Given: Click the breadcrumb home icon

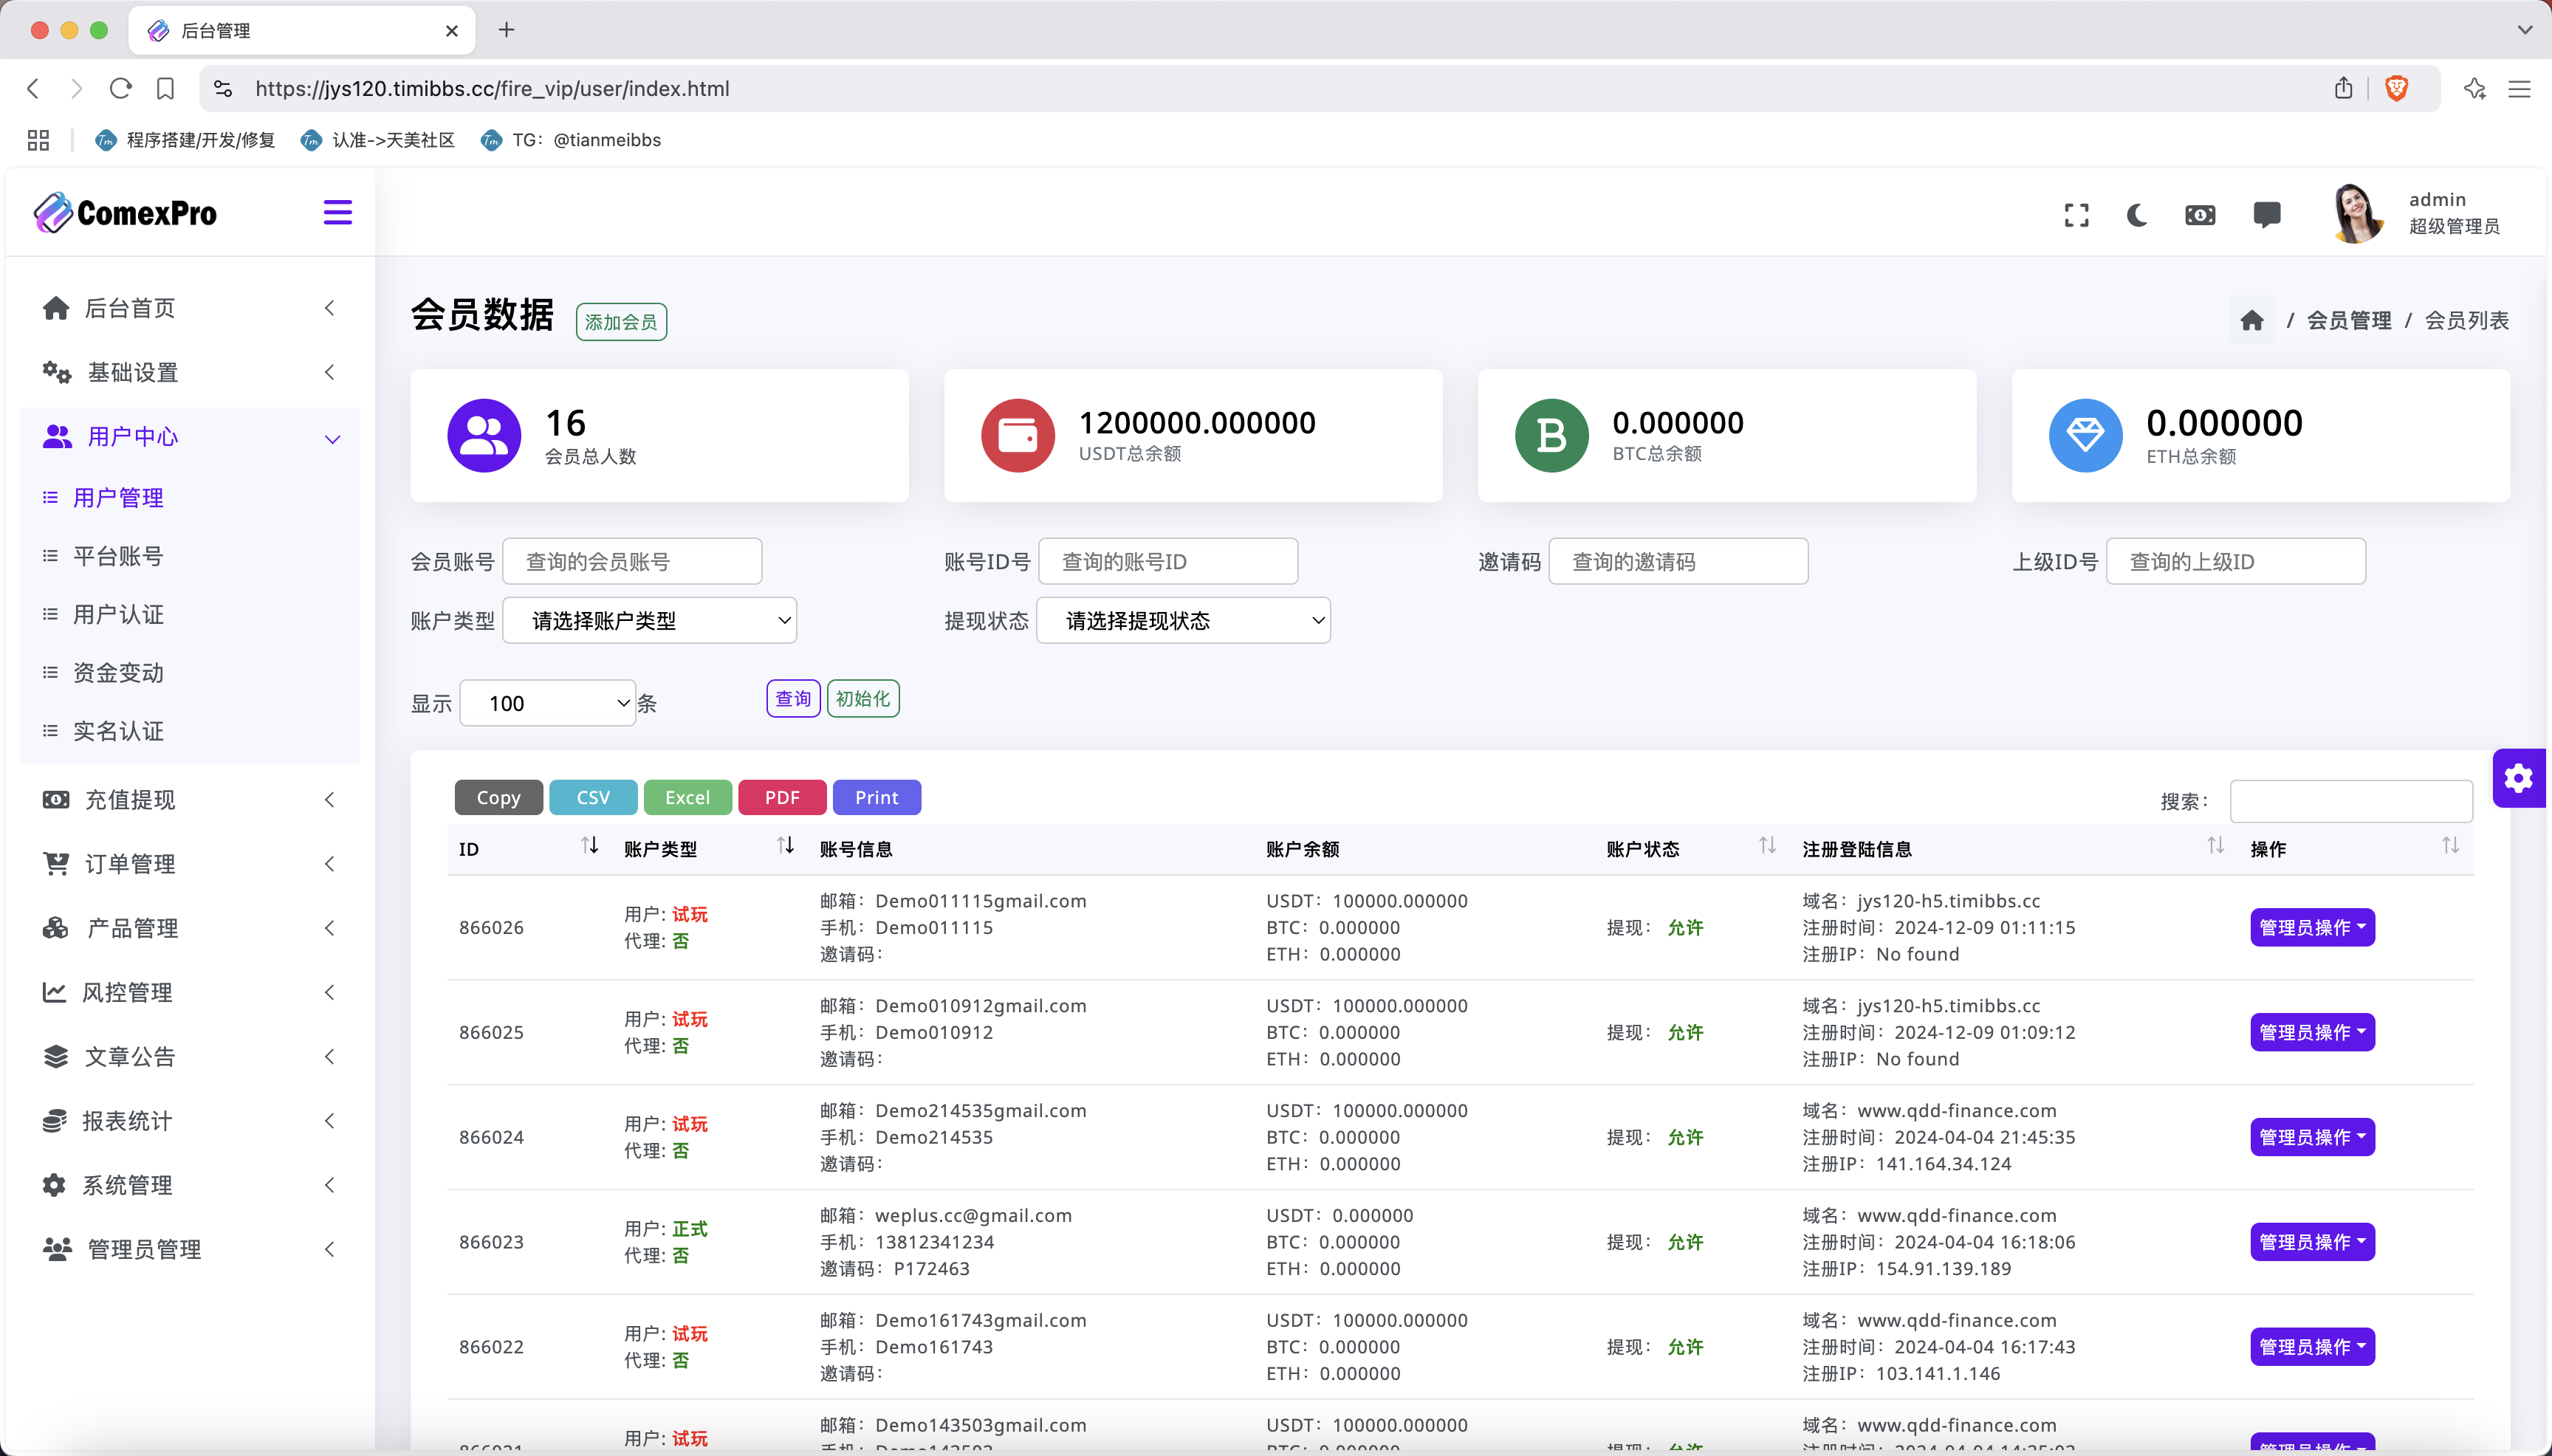Looking at the screenshot, I should pyautogui.click(x=2252, y=320).
